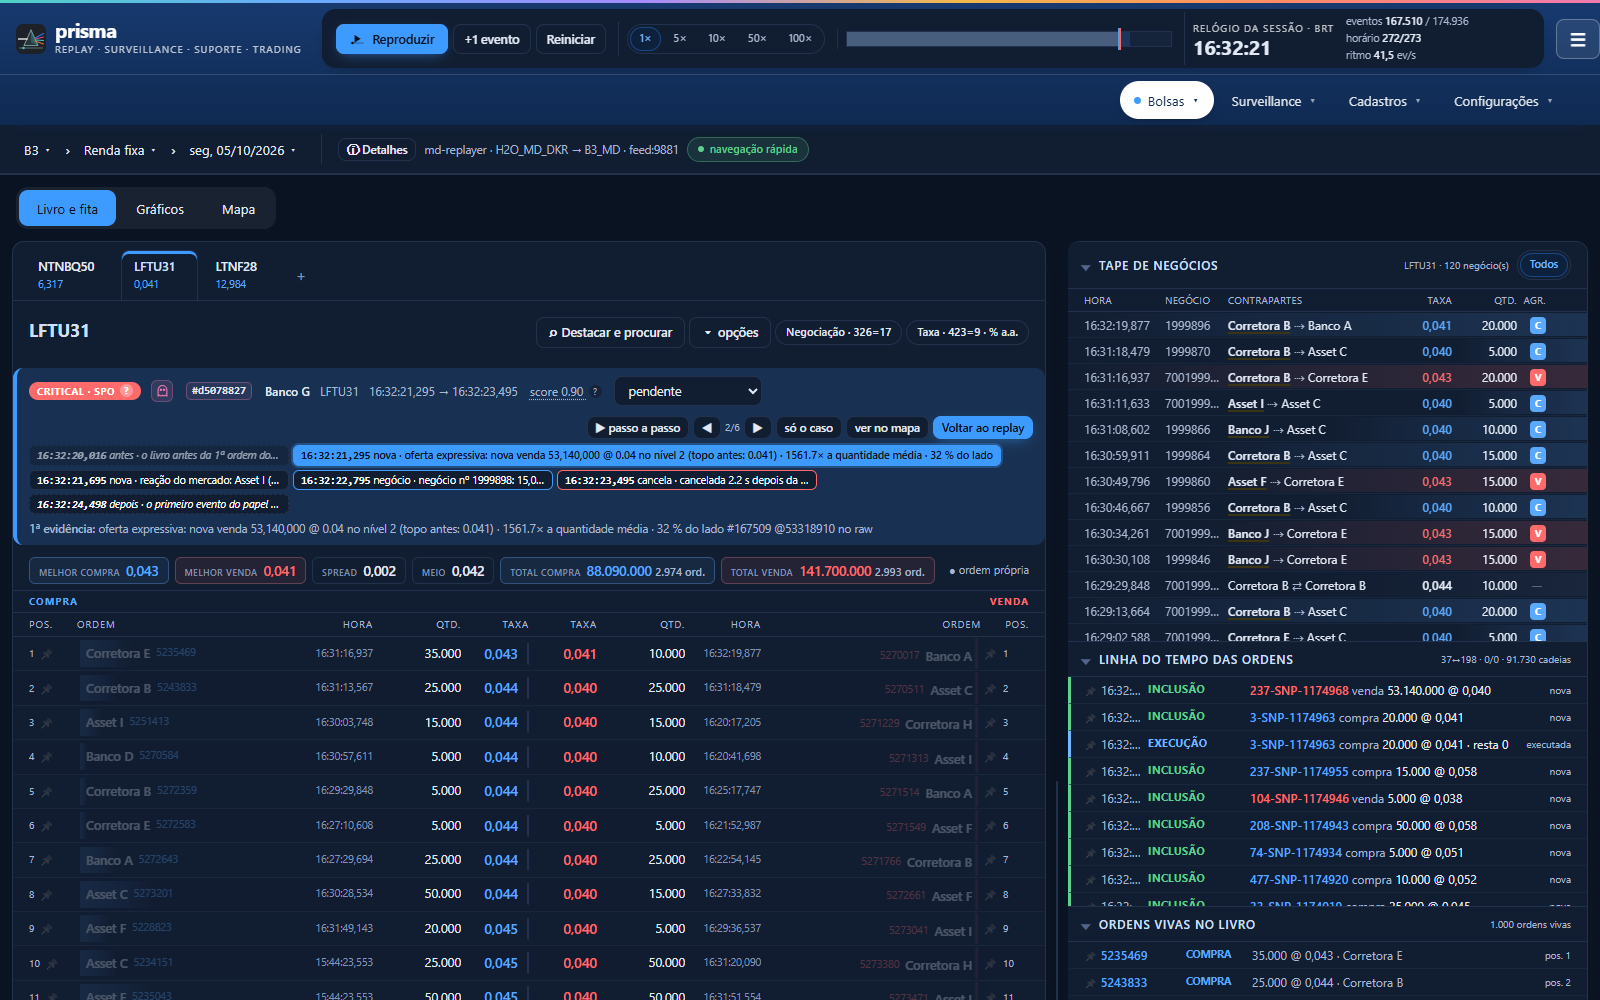Pin timeline entry 237-SNP-1174968
Screen dimensions: 1600x1000
tap(1089, 691)
